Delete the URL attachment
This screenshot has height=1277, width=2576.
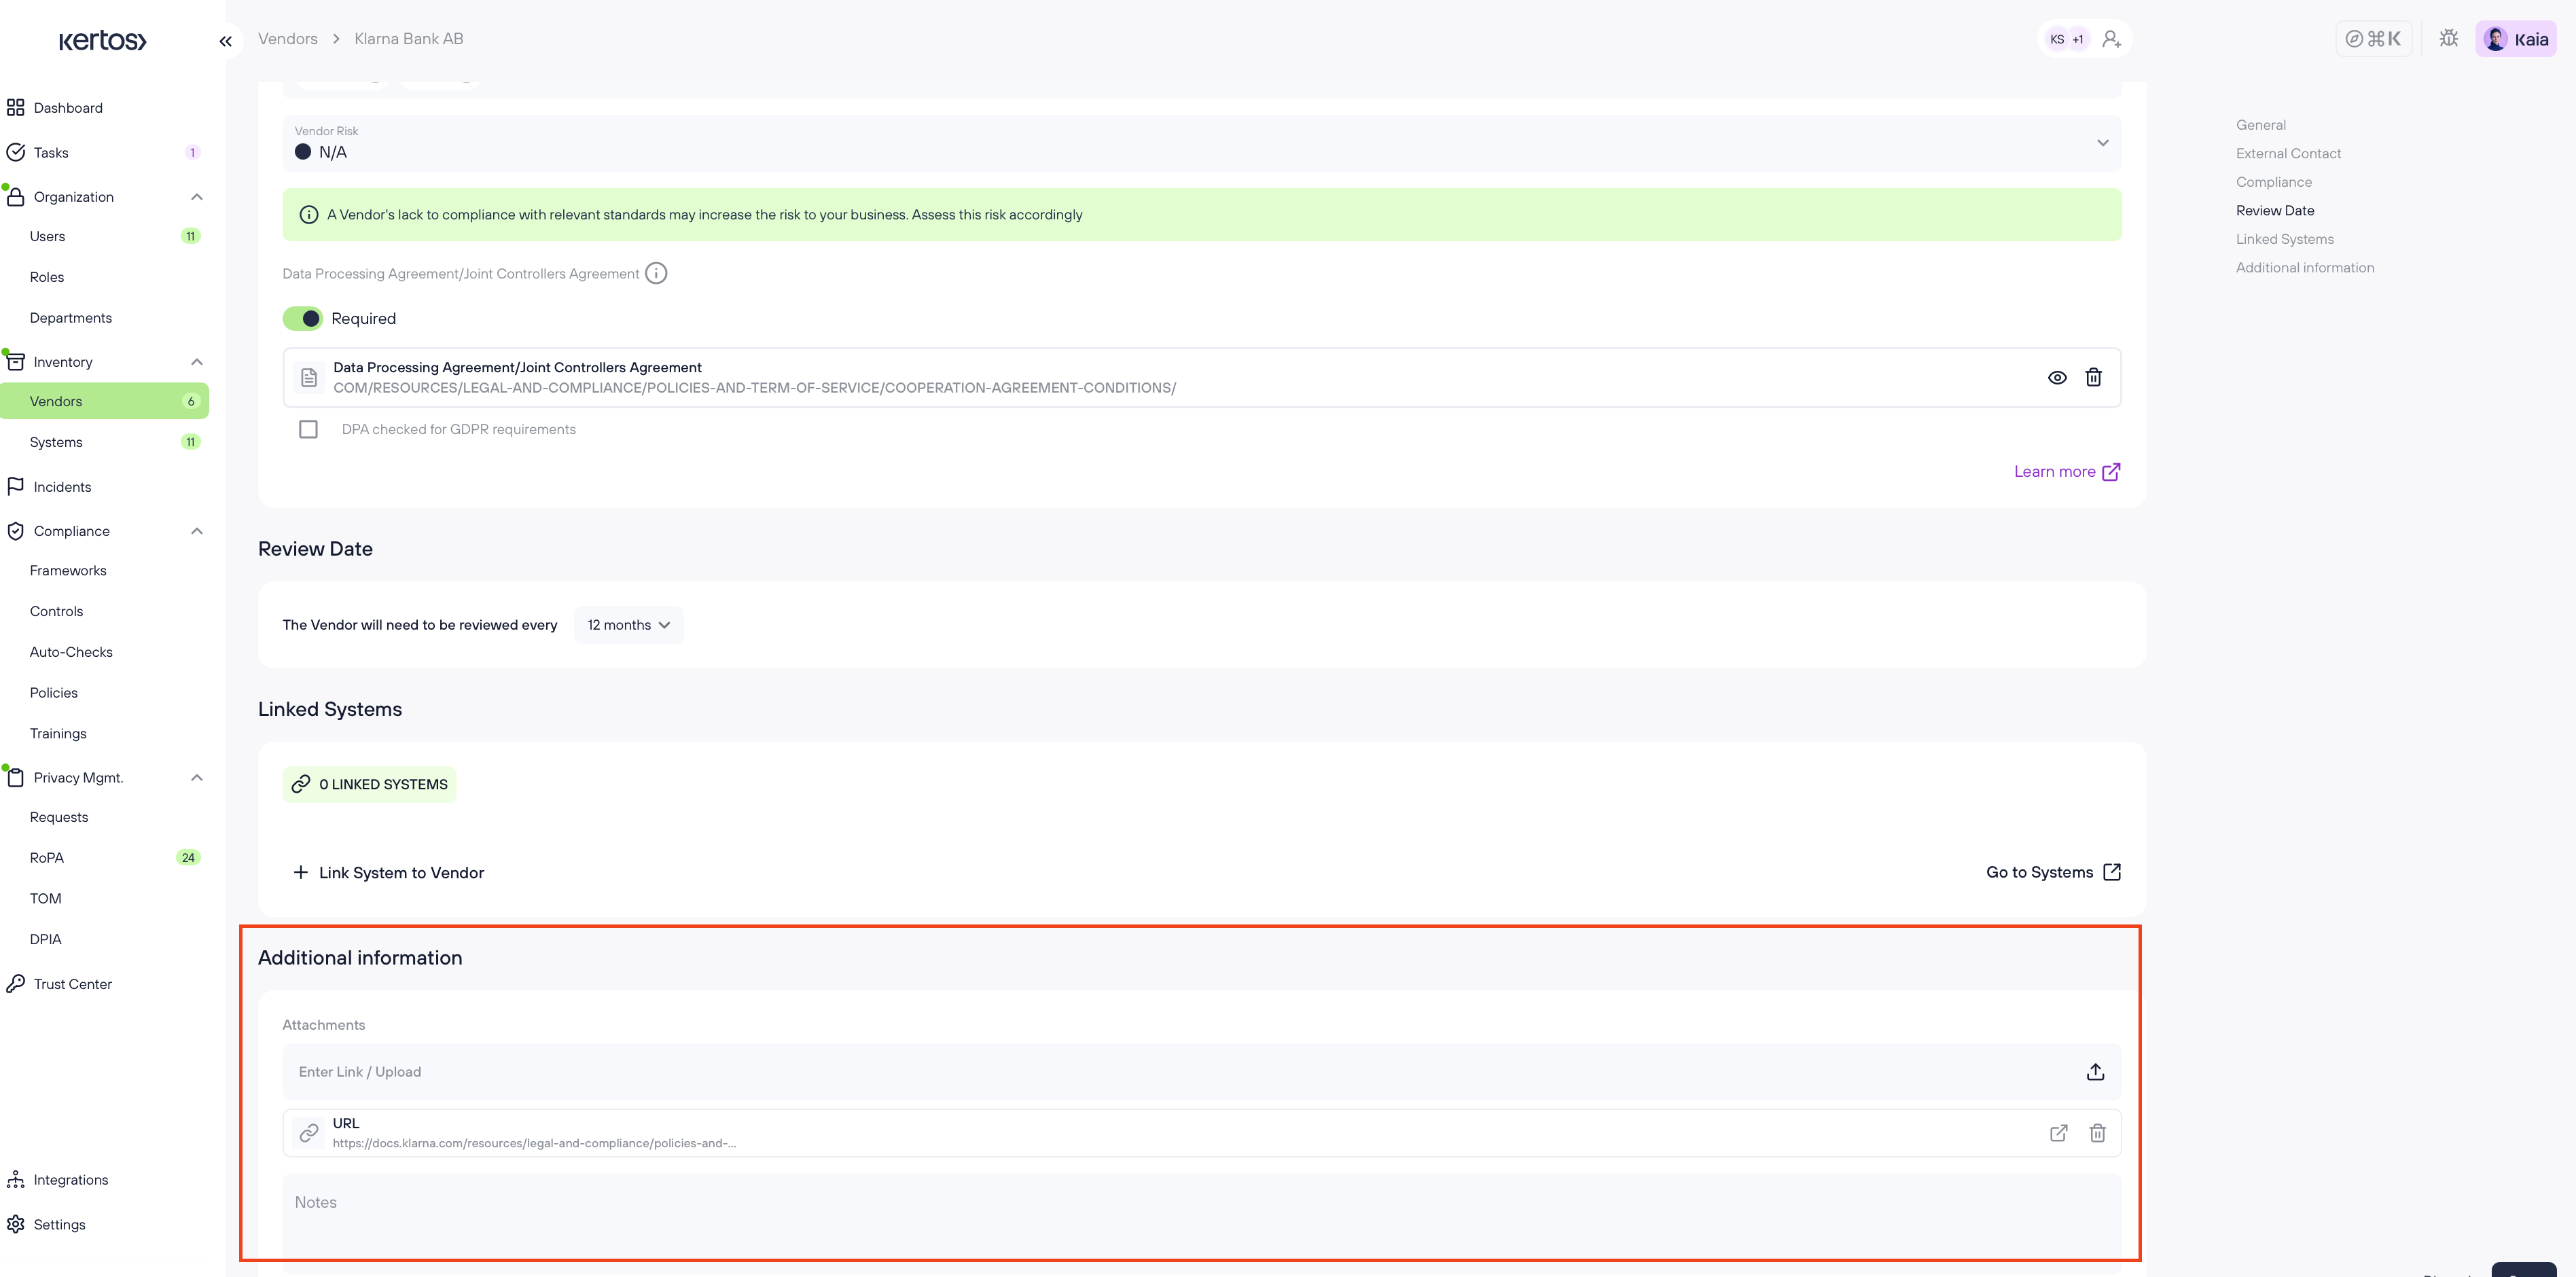tap(2097, 1134)
